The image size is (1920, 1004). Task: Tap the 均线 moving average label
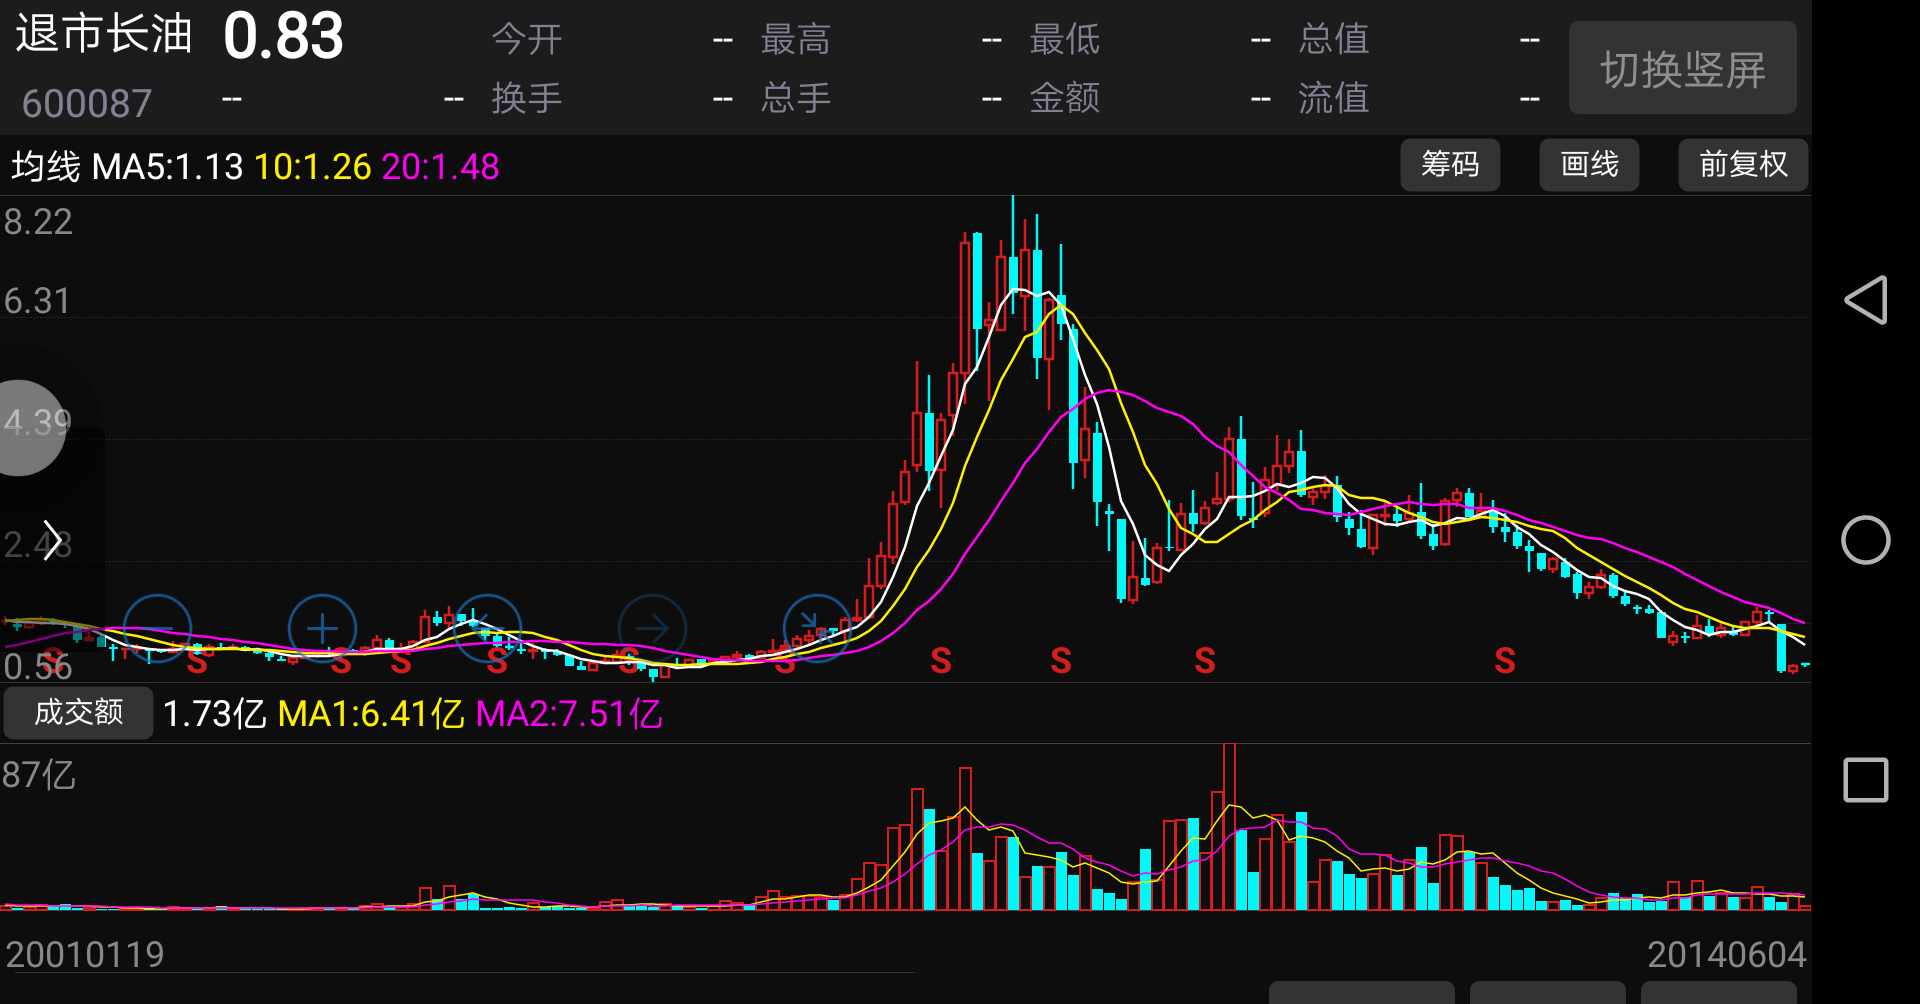46,166
